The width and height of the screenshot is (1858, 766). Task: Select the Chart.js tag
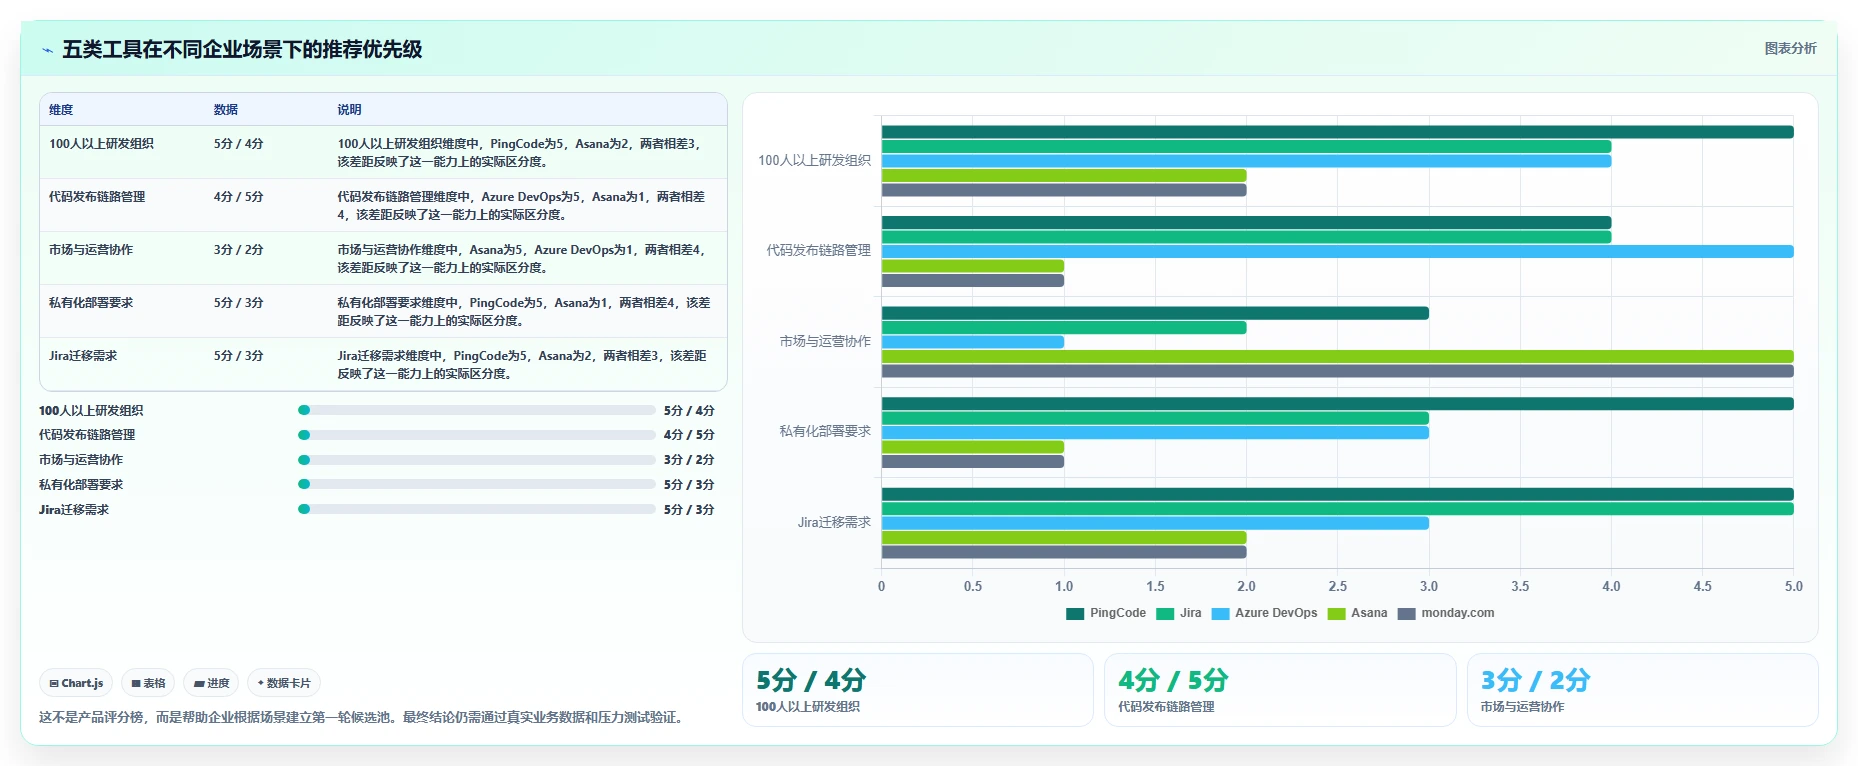coord(76,683)
